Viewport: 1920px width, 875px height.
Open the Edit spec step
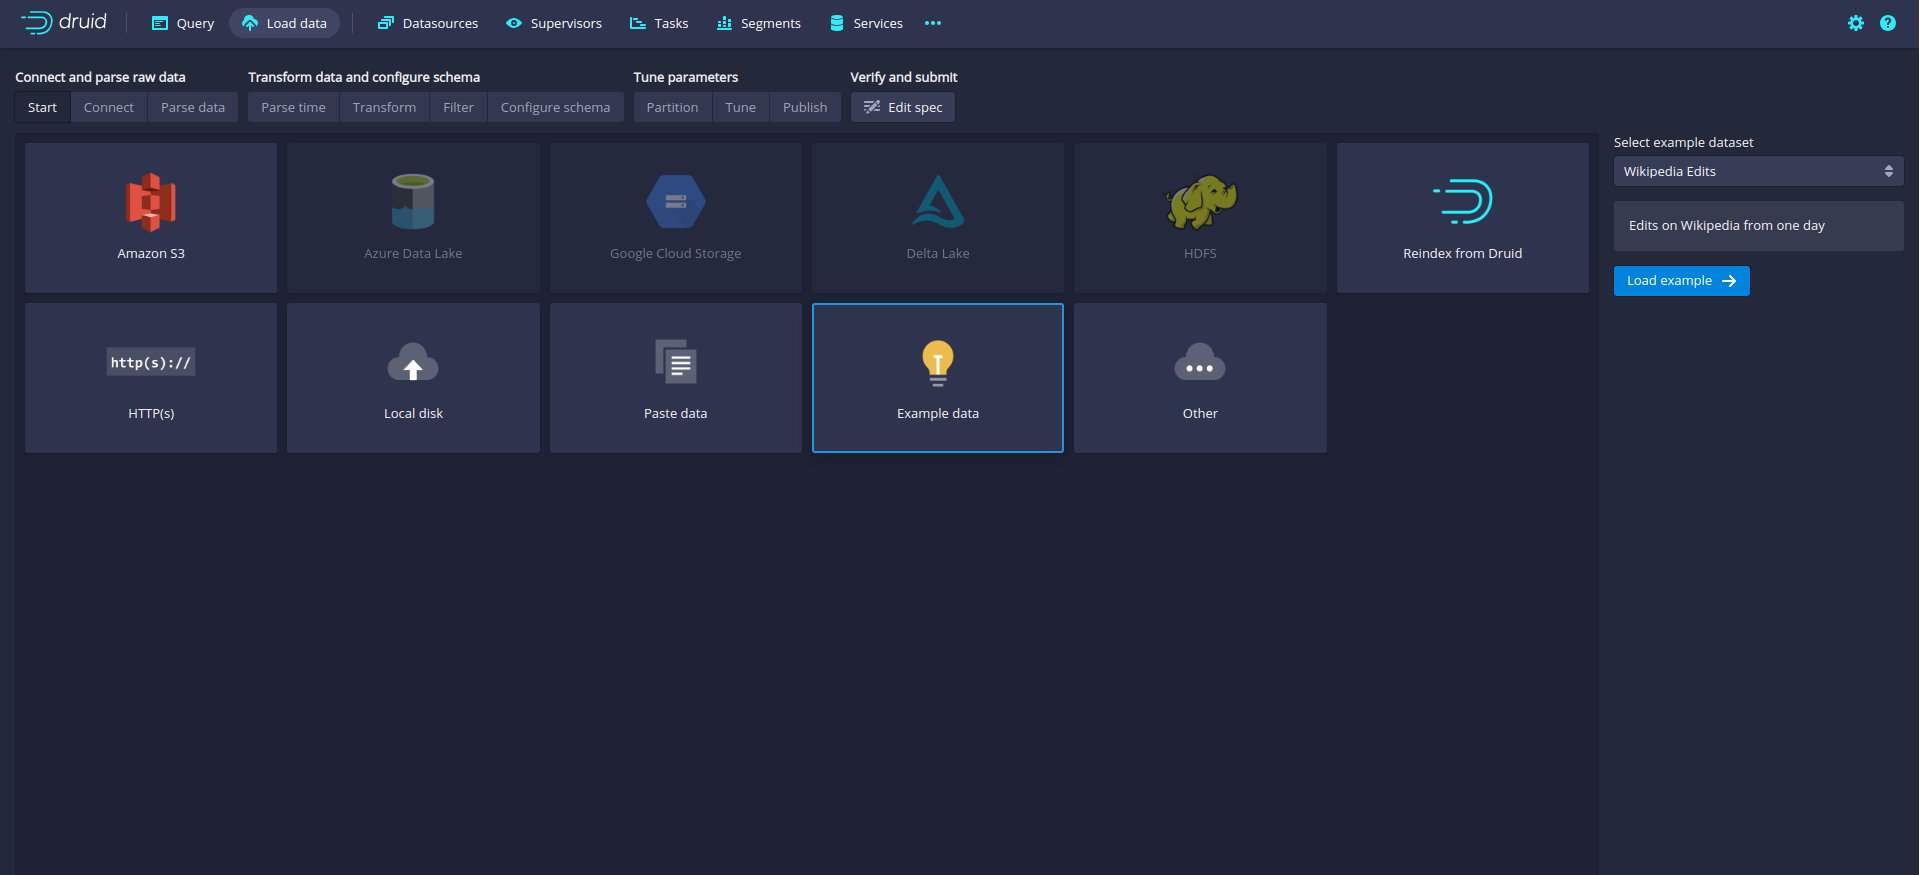[x=903, y=107]
